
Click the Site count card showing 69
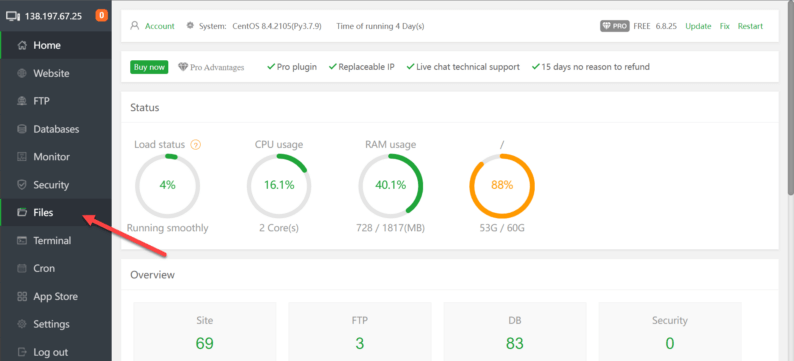[205, 332]
